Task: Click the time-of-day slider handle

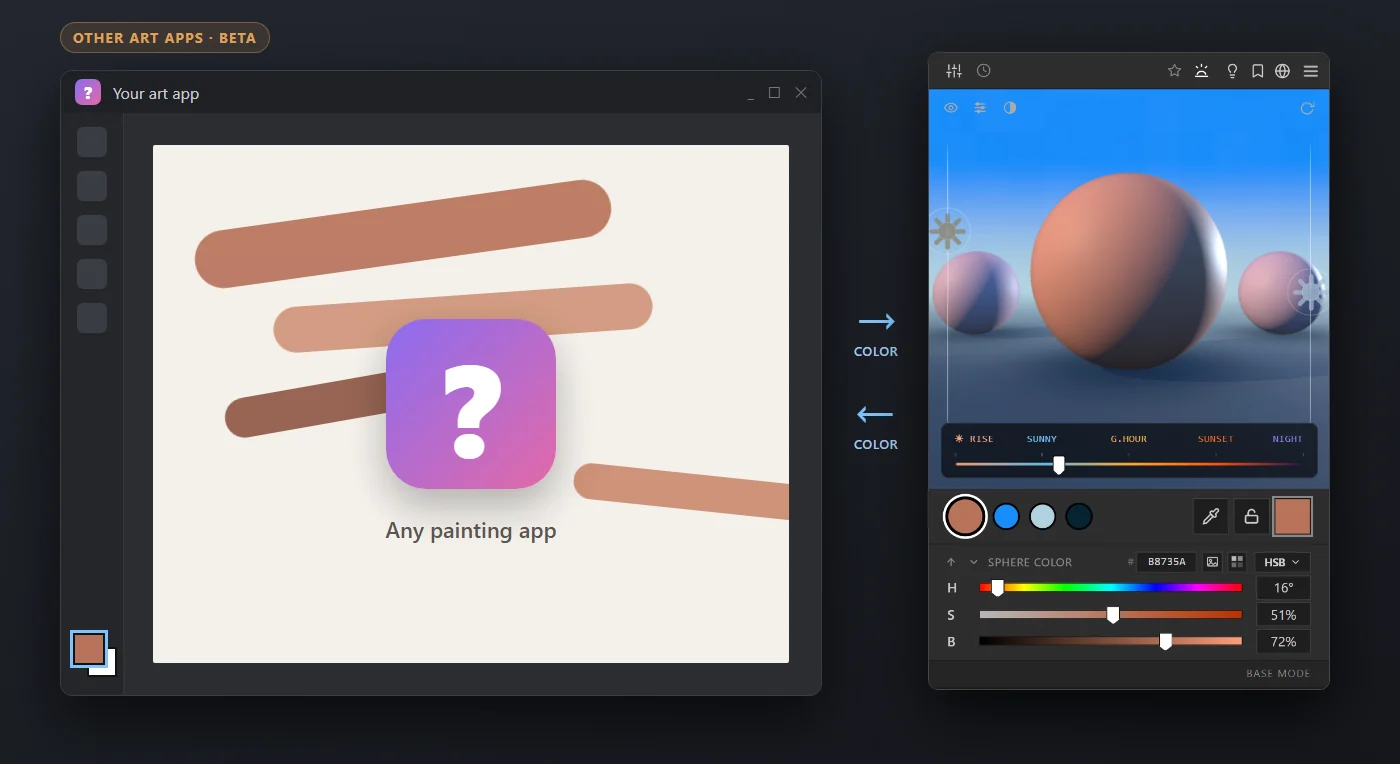Action: [x=1059, y=465]
